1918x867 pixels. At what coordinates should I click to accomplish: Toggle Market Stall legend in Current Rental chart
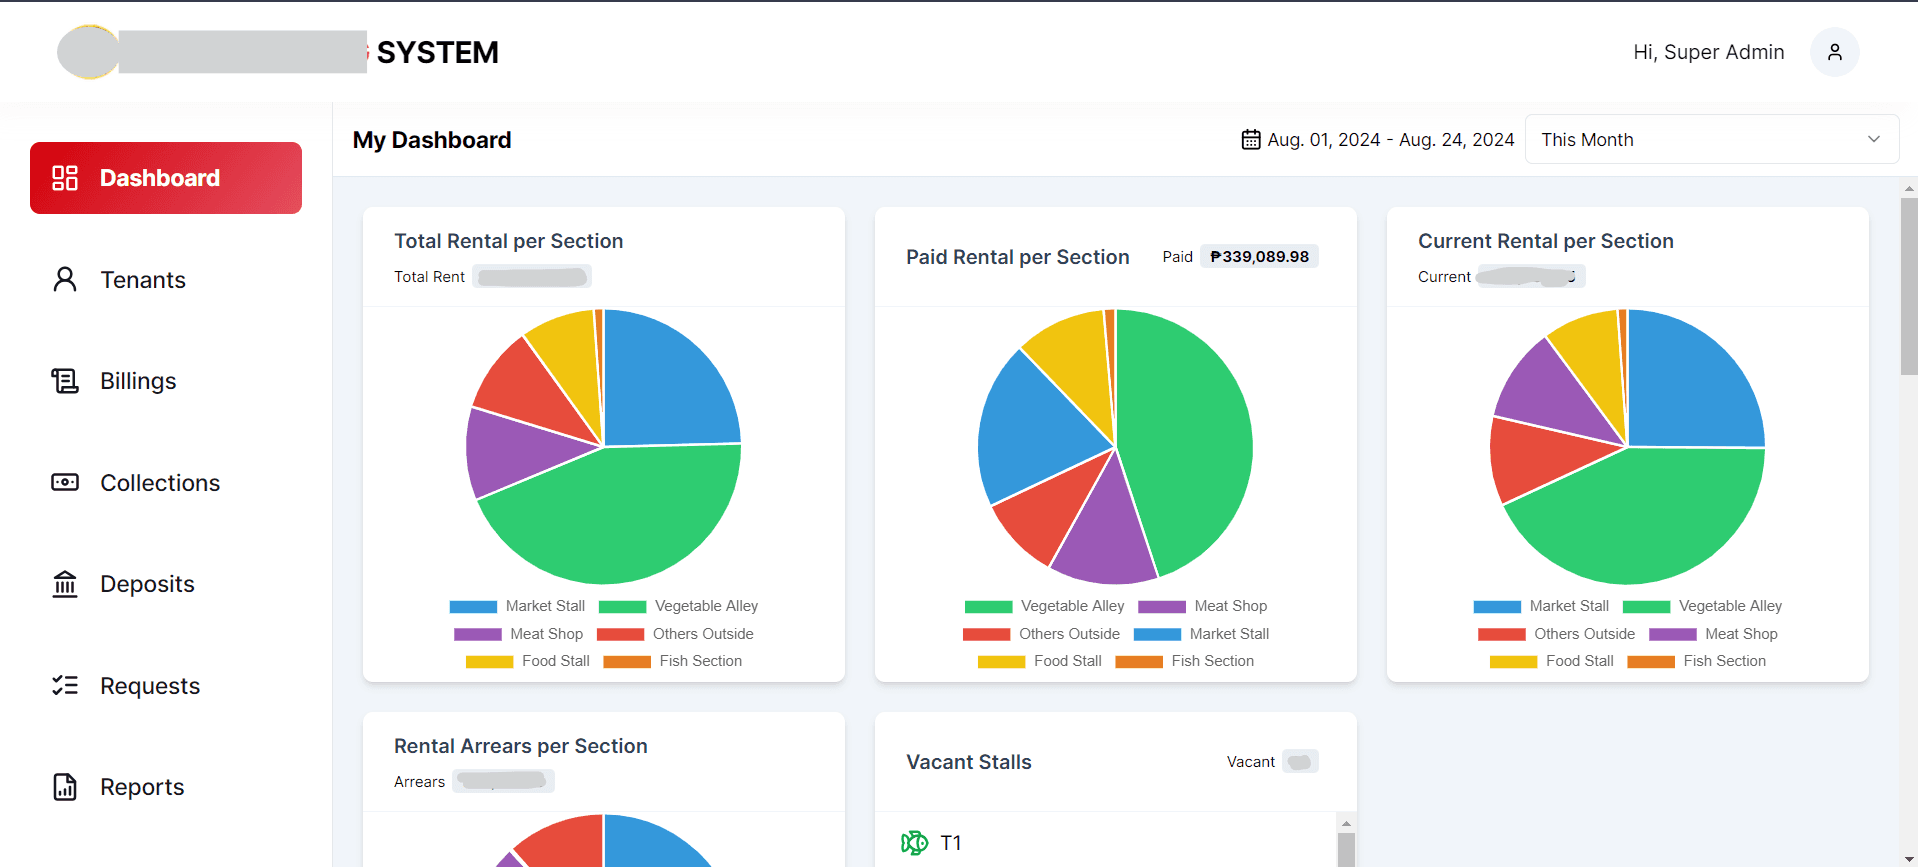[x=1541, y=606]
